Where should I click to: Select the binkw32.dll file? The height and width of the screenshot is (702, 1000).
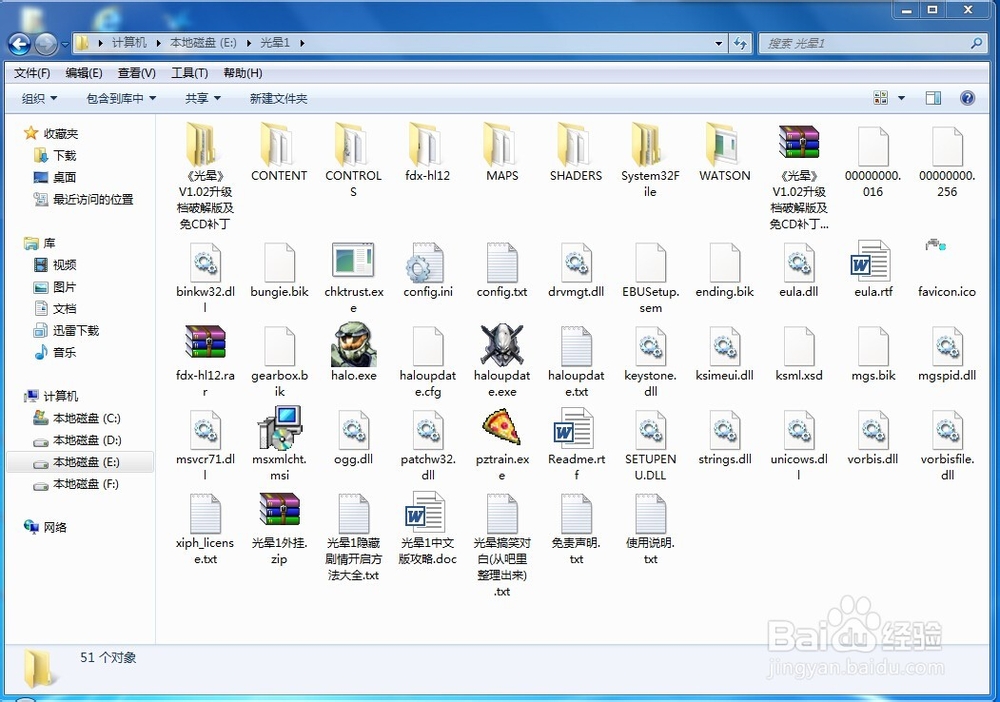(x=205, y=263)
